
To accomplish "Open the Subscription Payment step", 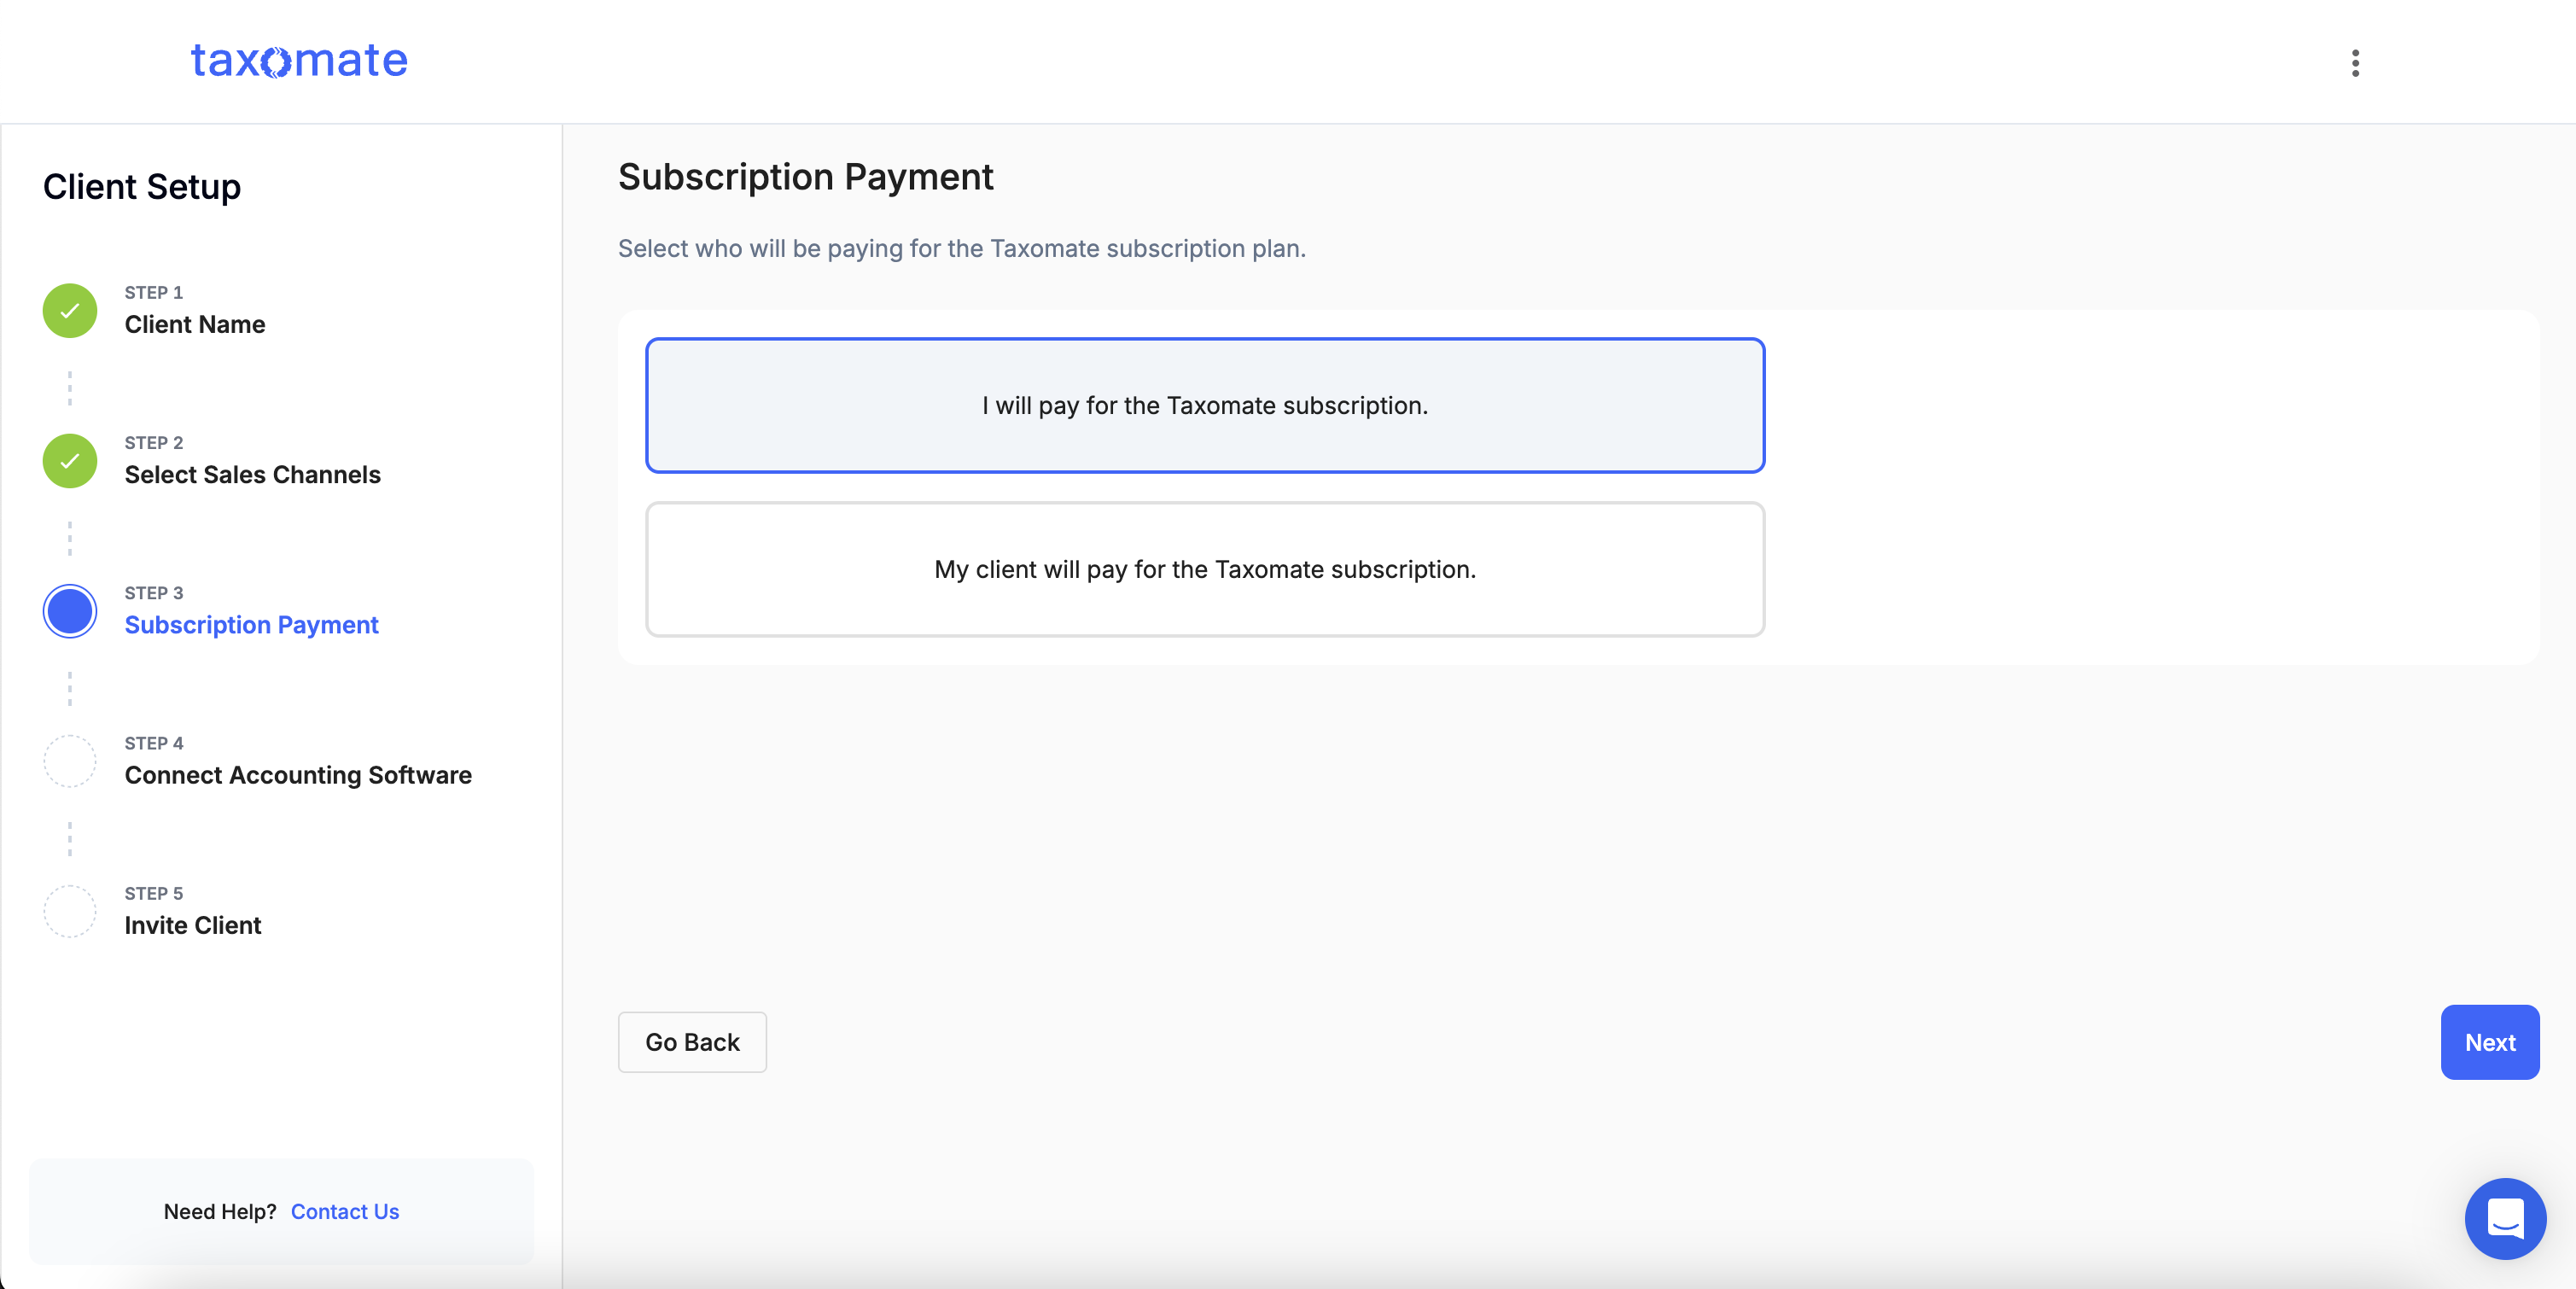I will (251, 624).
